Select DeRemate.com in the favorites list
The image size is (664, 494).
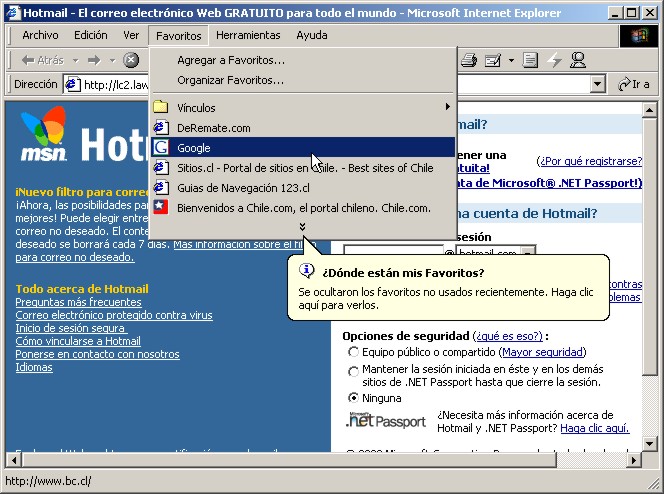tap(303, 128)
